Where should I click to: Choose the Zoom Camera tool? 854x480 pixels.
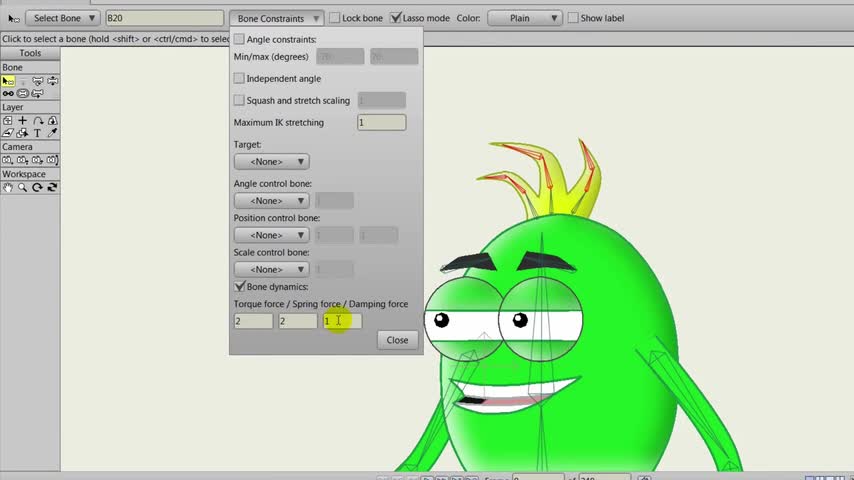tap(23, 160)
